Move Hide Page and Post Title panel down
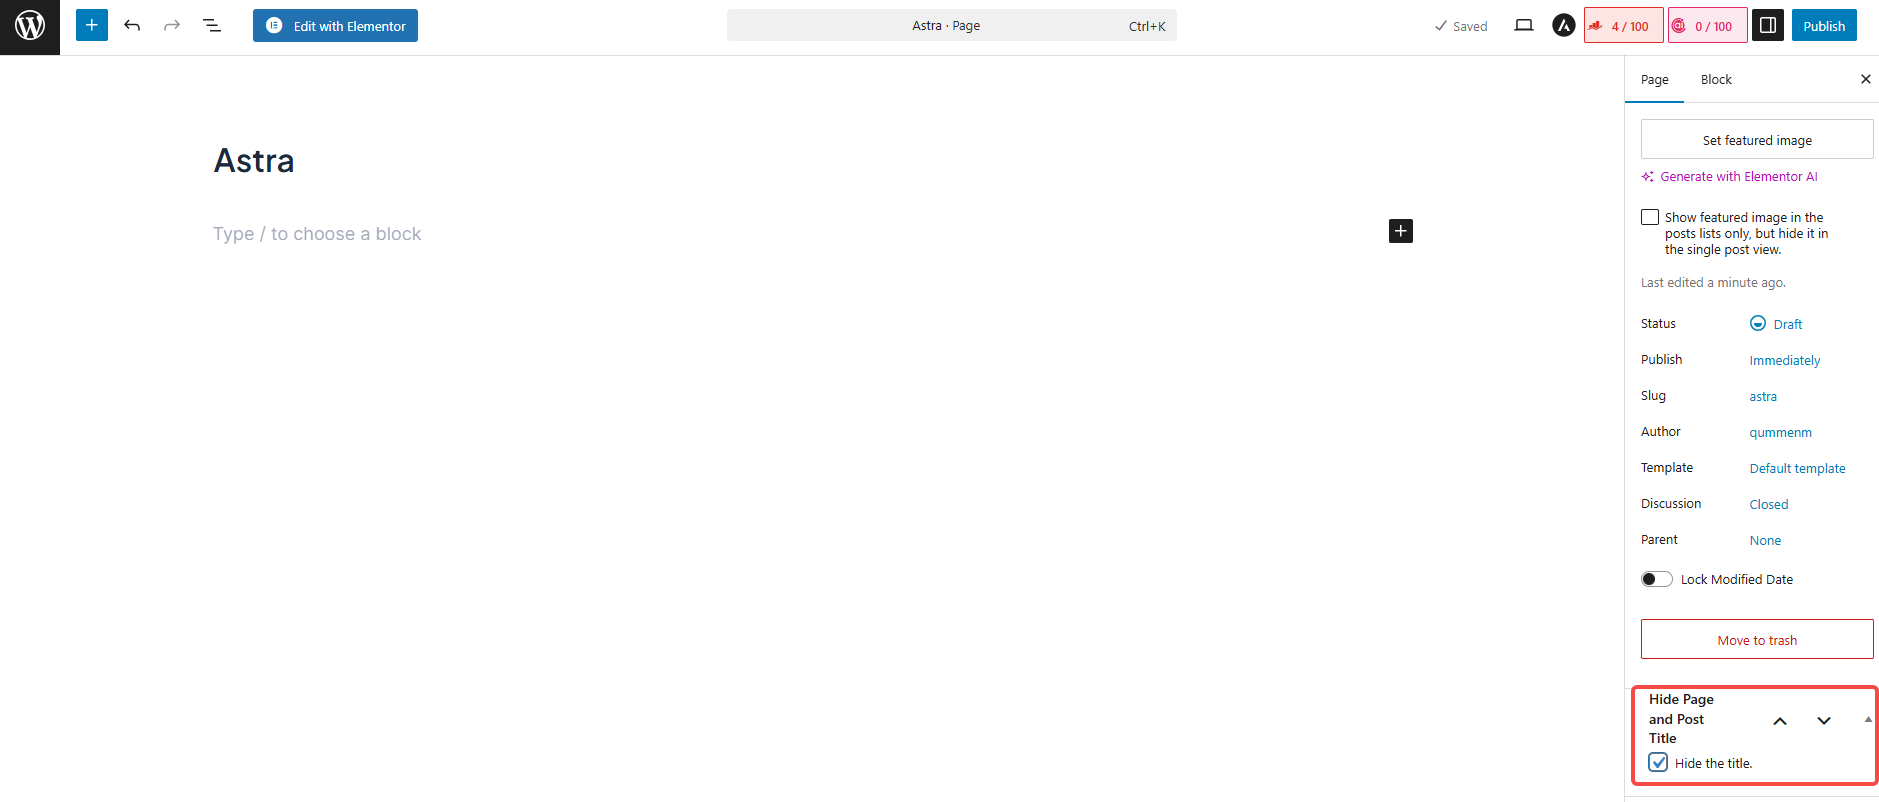 tap(1824, 721)
